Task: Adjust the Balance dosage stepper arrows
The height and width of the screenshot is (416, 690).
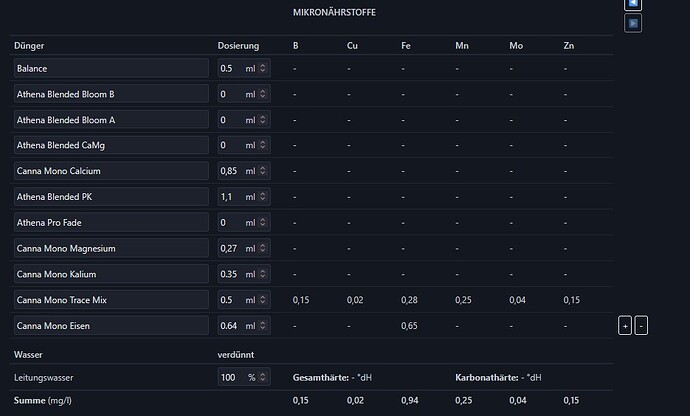Action: click(263, 68)
